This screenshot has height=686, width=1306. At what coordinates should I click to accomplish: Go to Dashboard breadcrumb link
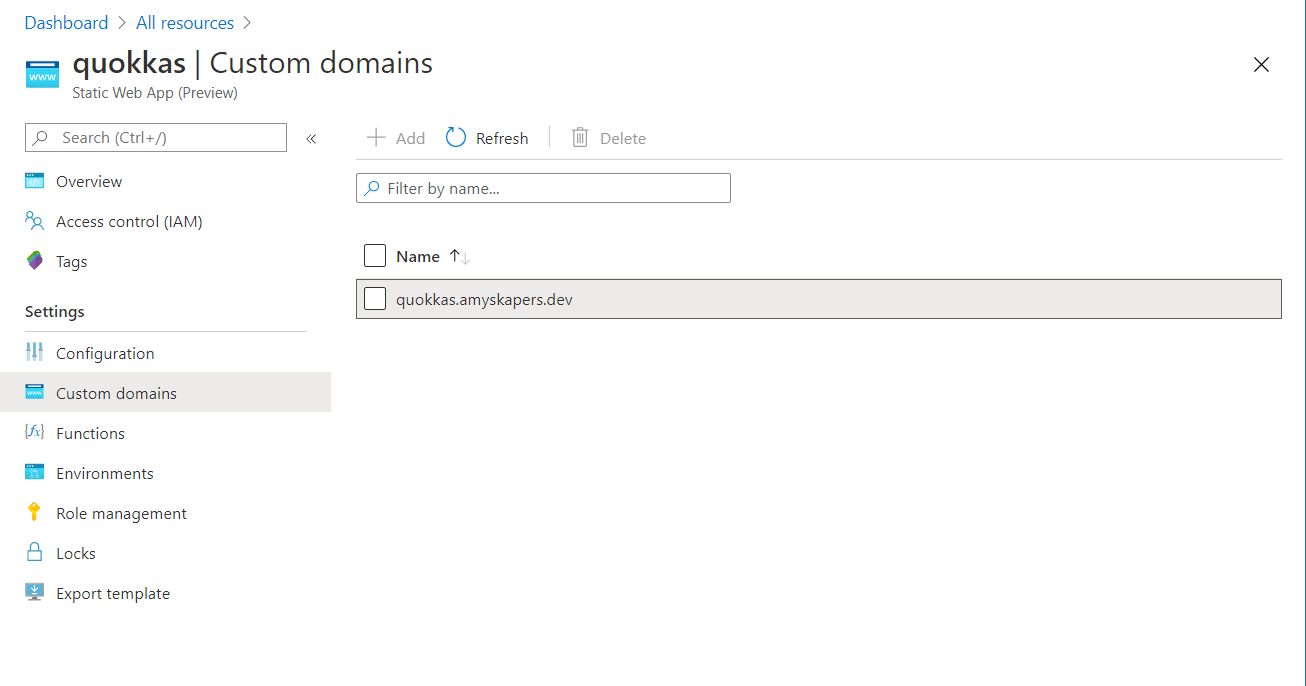[x=66, y=22]
